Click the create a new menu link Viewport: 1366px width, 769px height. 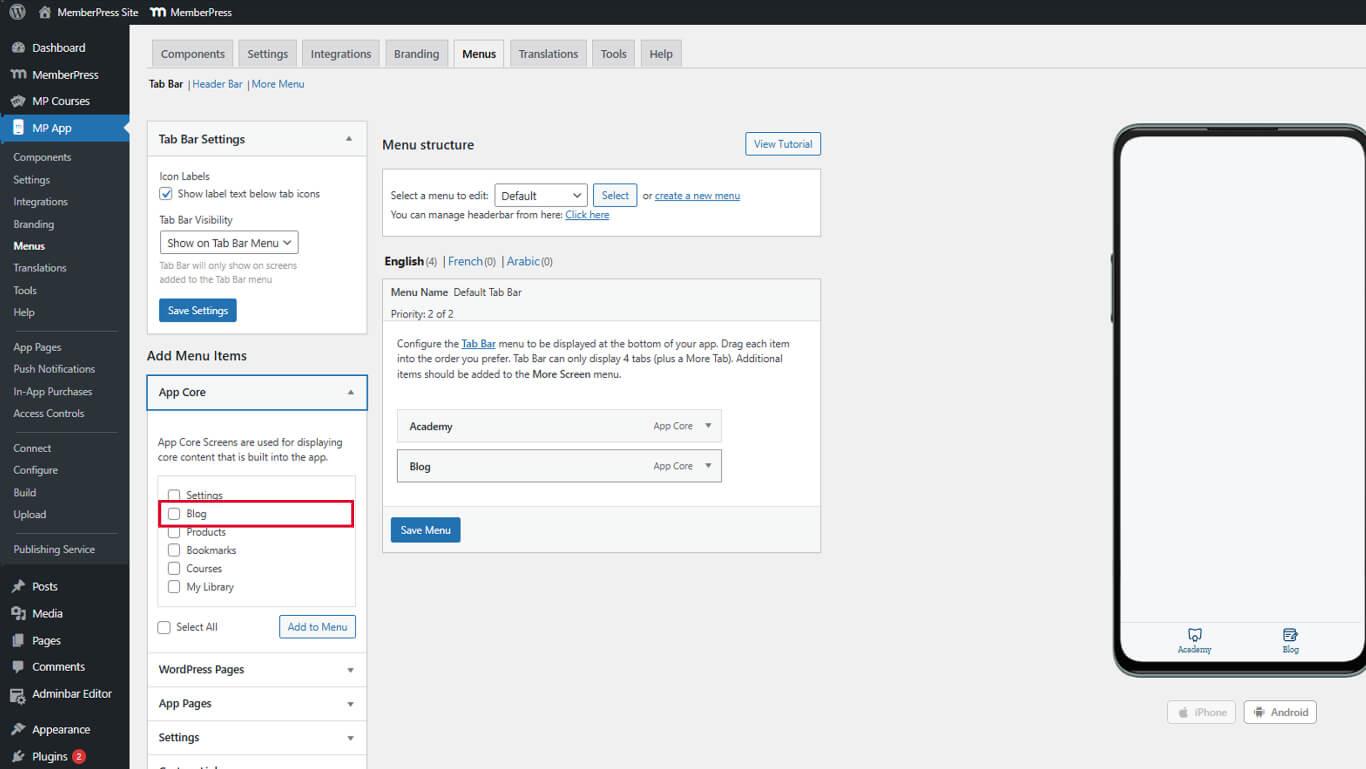[697, 196]
